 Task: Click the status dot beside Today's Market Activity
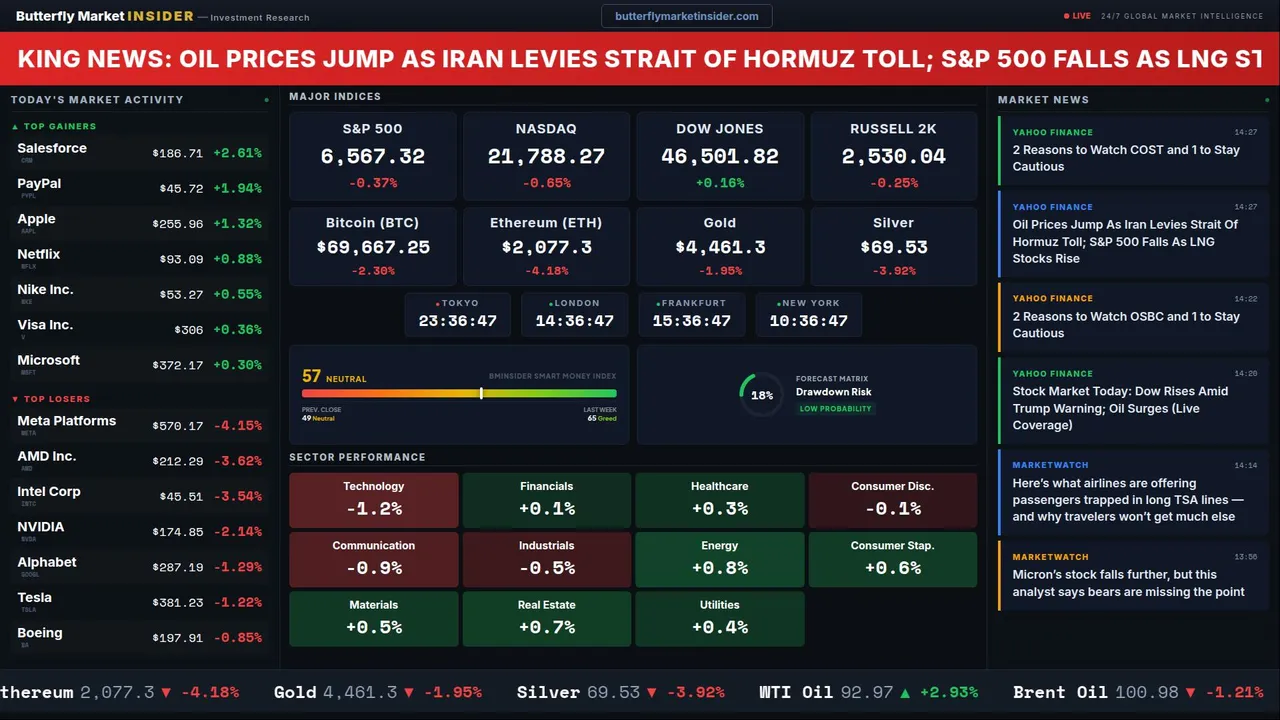266,100
